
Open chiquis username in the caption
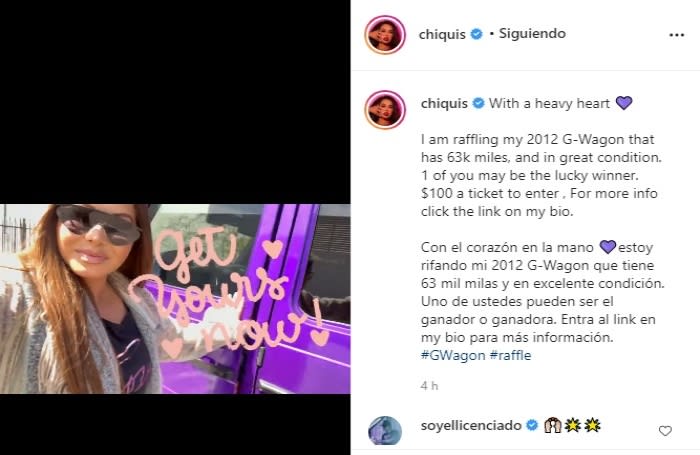[444, 104]
